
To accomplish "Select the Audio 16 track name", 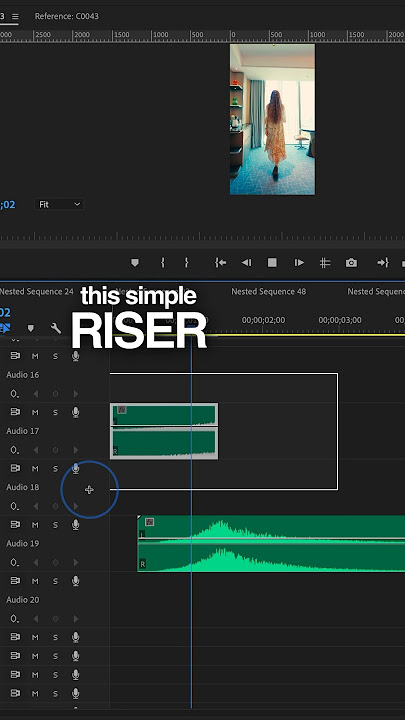I will (x=22, y=375).
